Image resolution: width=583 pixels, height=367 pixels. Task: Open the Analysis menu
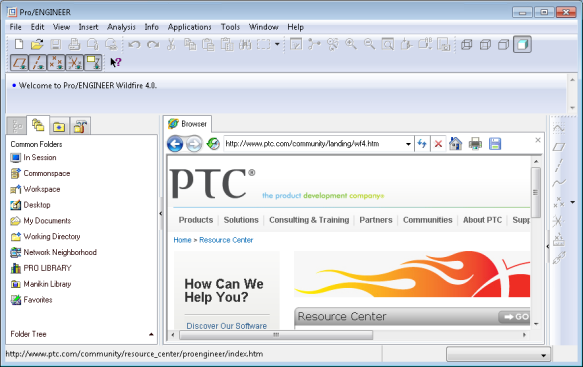121,27
